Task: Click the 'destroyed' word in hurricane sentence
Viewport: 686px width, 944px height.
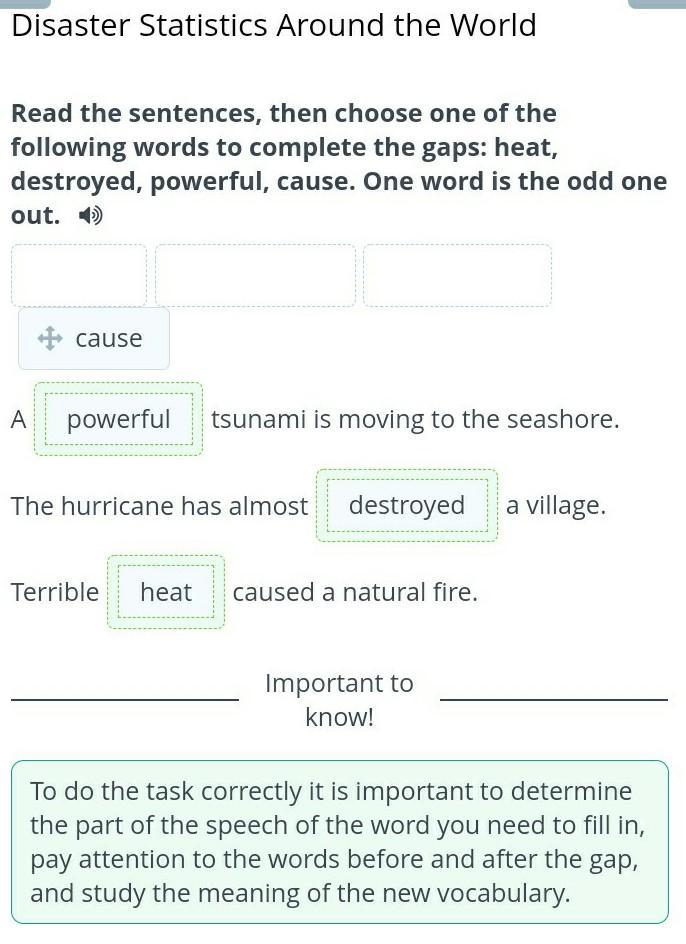Action: pos(407,505)
